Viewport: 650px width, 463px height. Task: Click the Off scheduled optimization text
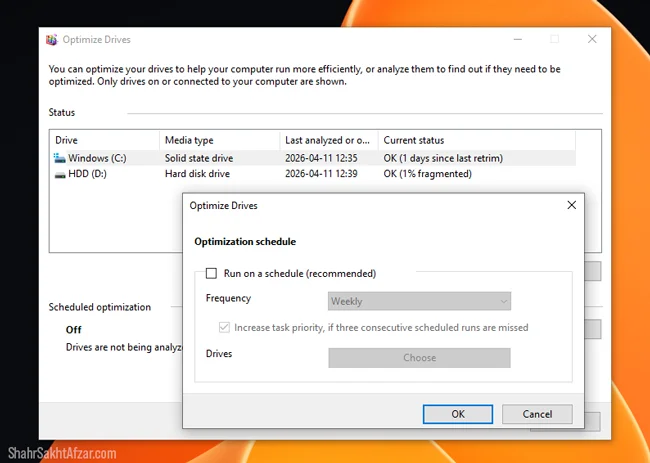tap(73, 330)
